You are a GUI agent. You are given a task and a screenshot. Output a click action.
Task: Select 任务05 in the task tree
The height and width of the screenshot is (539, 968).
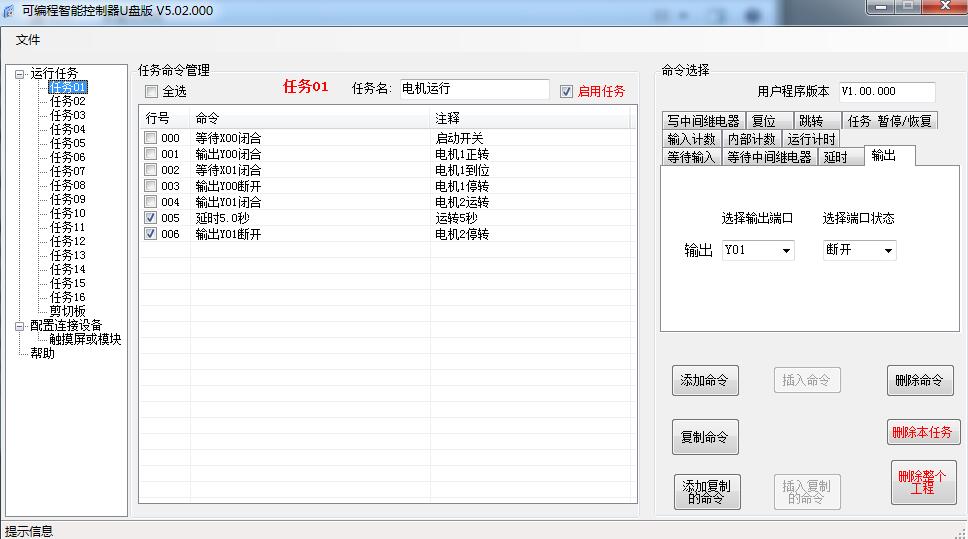coord(68,143)
